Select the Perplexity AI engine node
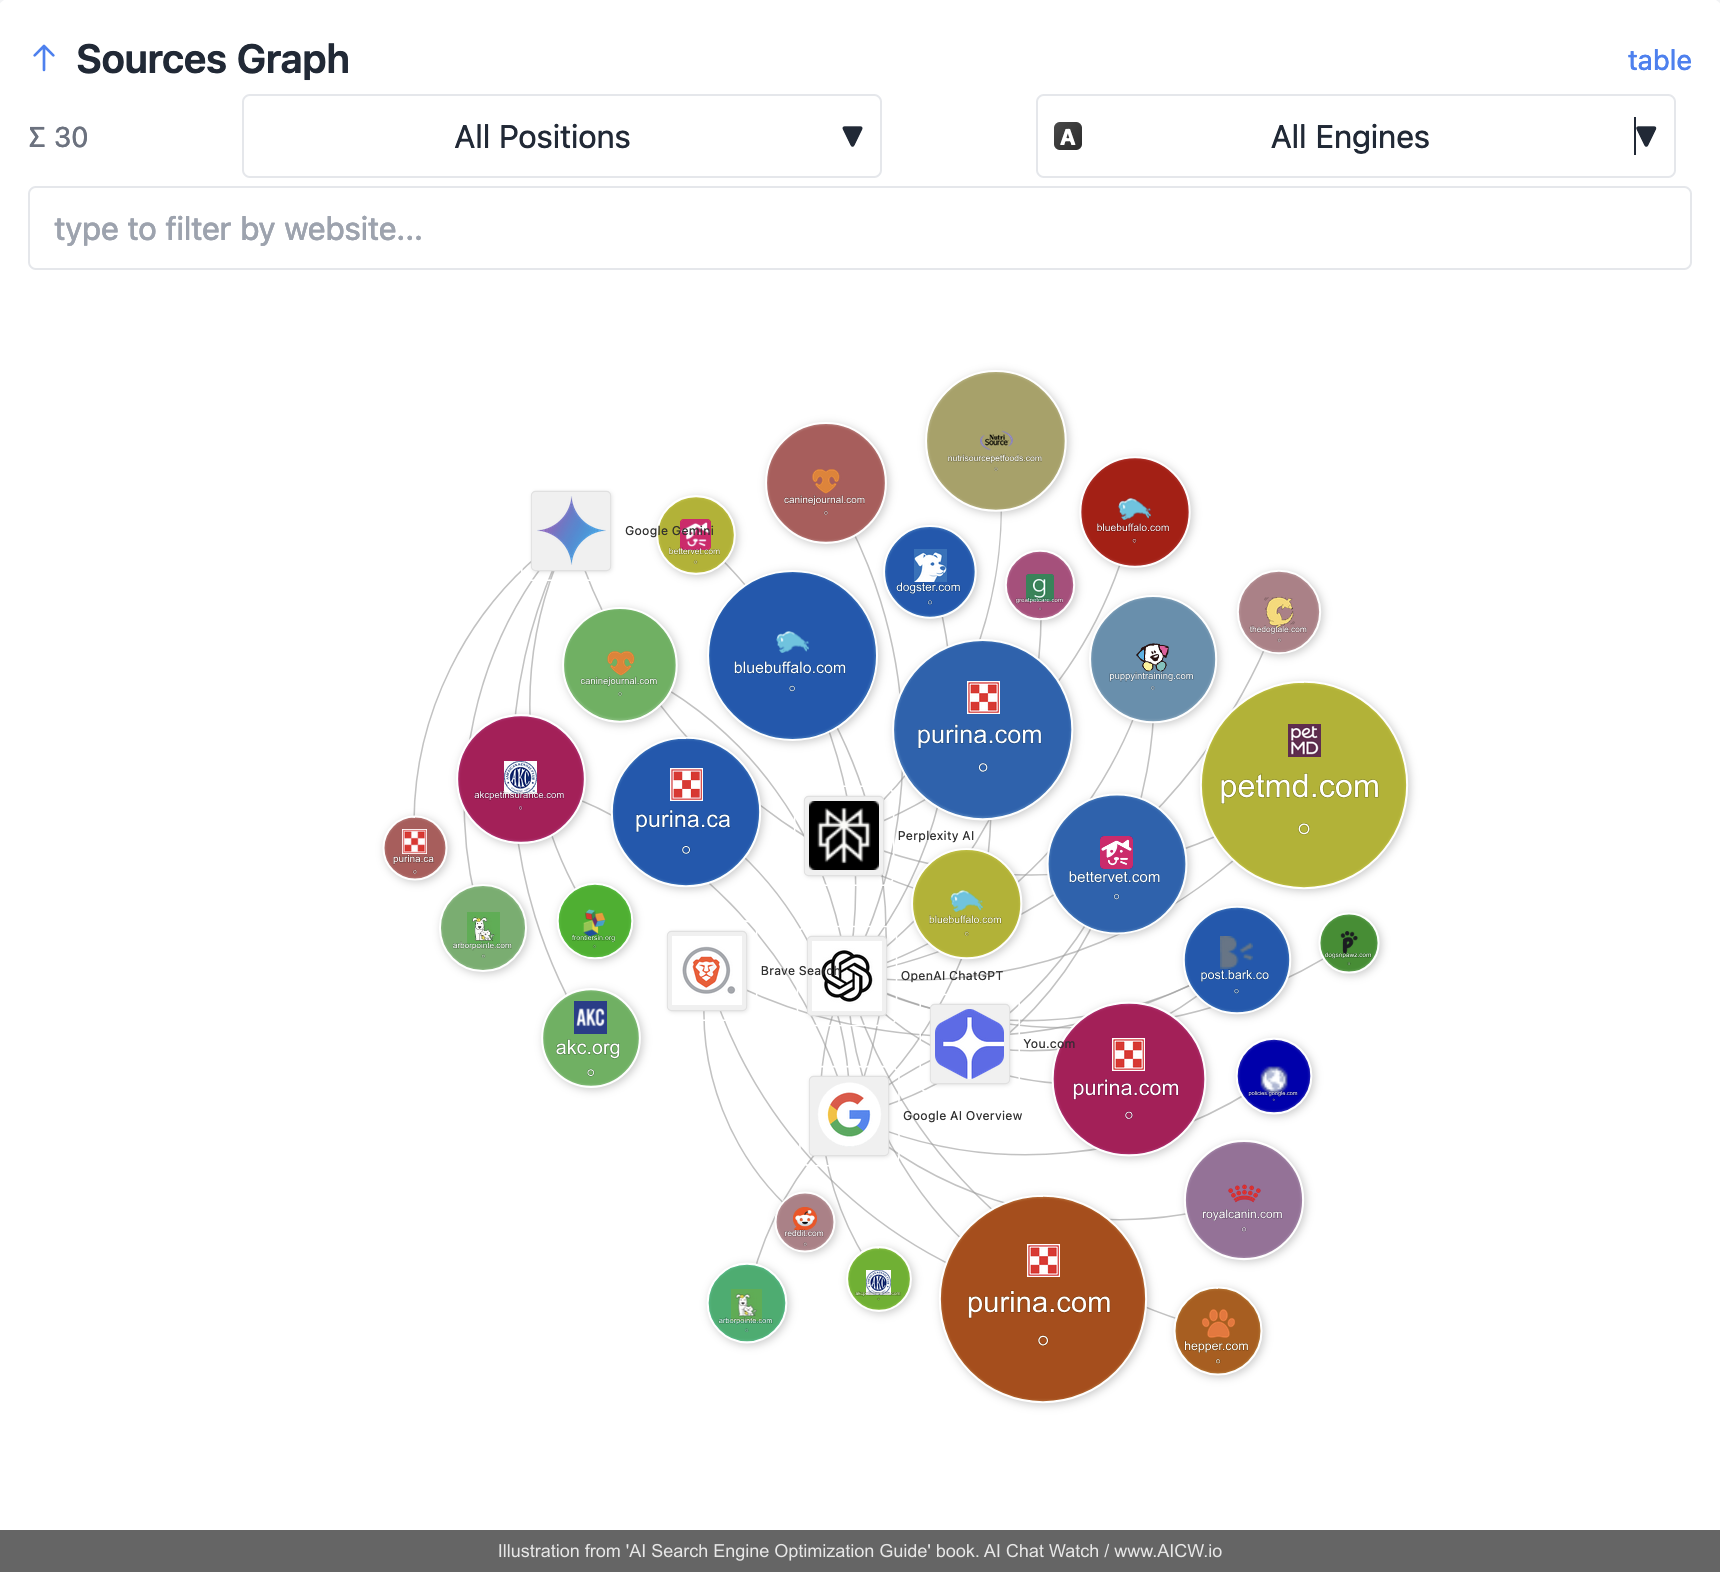Image resolution: width=1720 pixels, height=1572 pixels. 844,835
